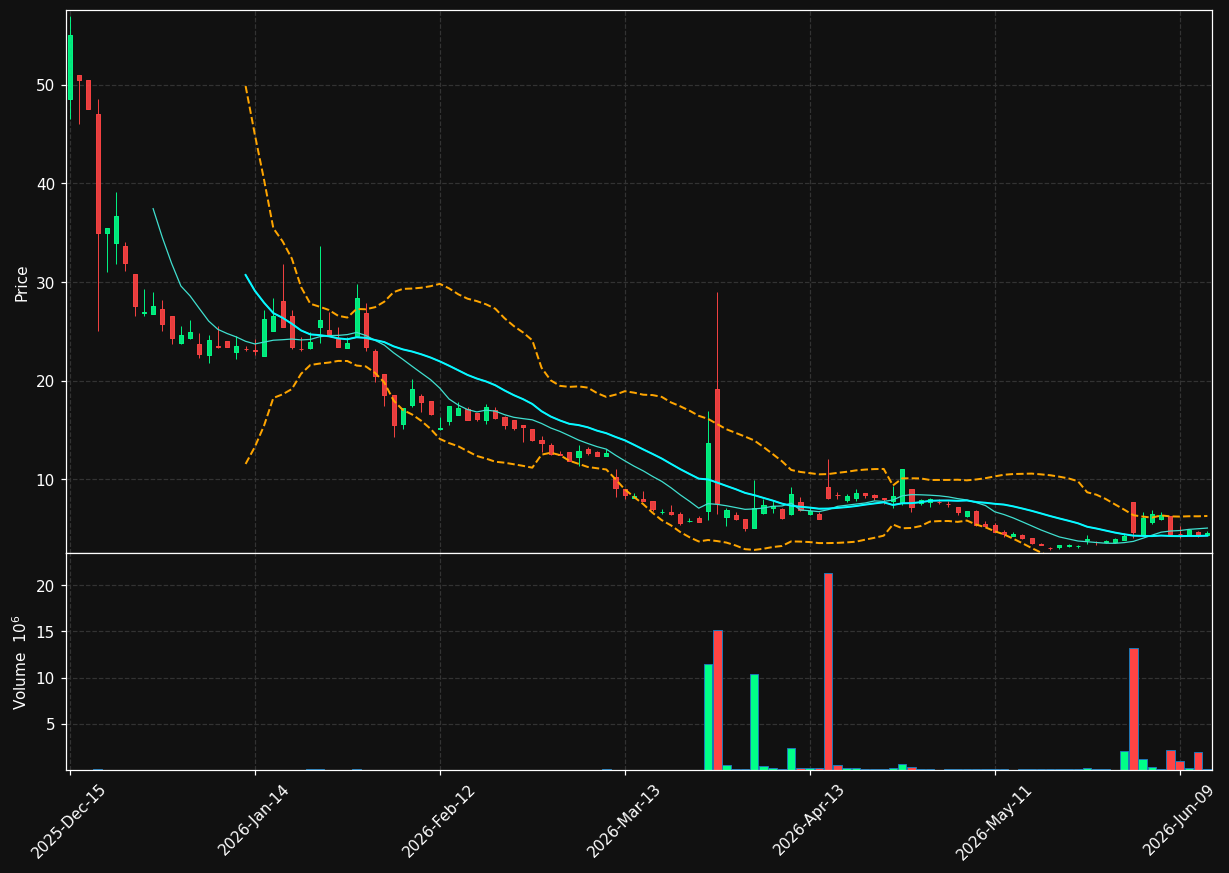
Task: Click the price tick label 40
Action: (x=45, y=184)
